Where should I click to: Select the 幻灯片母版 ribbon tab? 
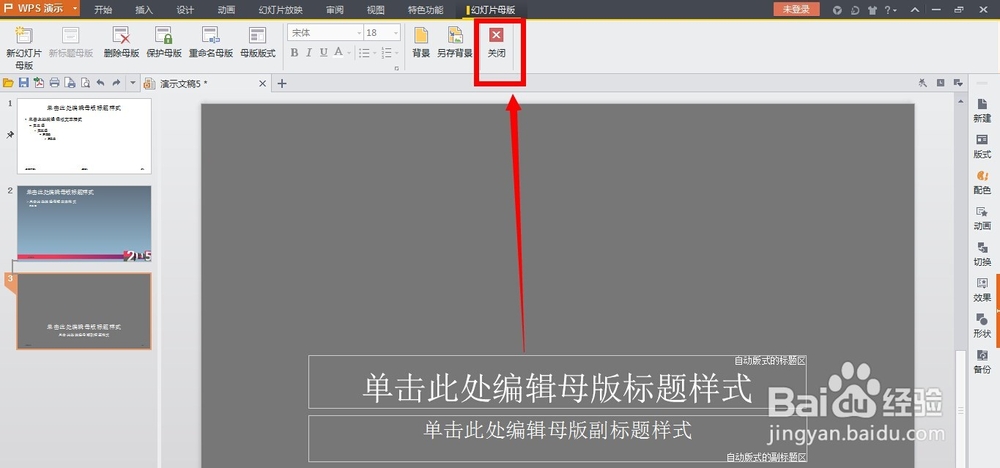coord(492,10)
